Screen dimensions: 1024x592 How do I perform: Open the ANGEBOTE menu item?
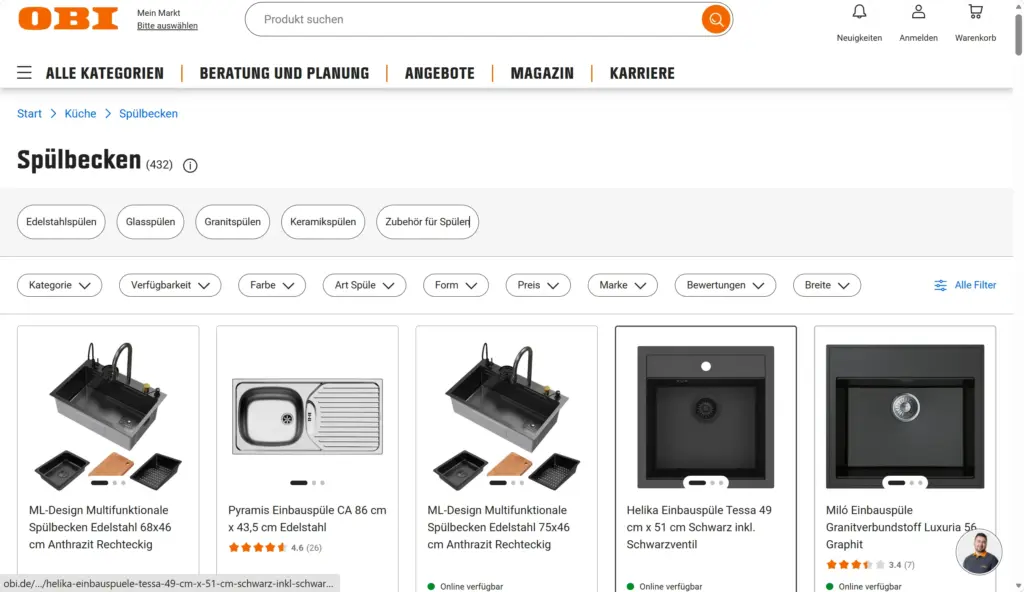[440, 73]
